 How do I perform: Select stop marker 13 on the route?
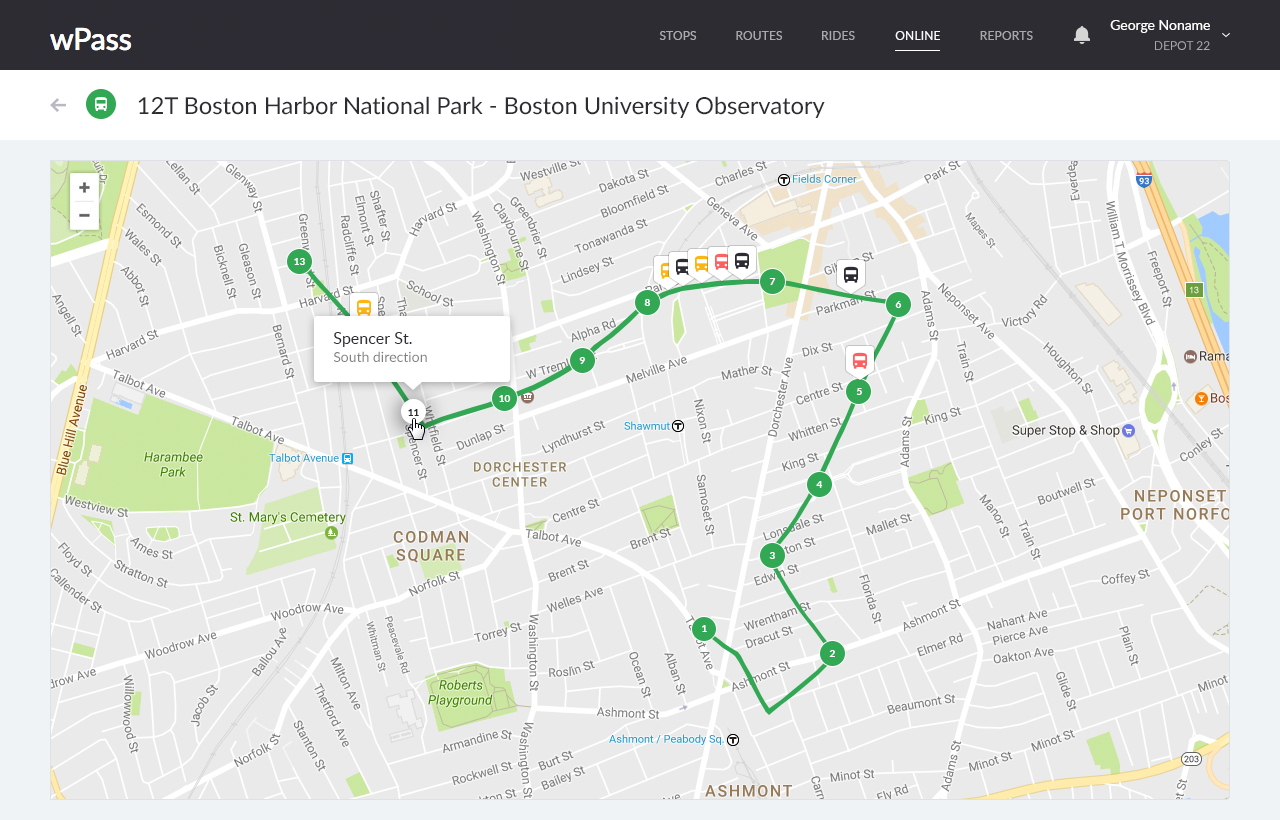(299, 262)
